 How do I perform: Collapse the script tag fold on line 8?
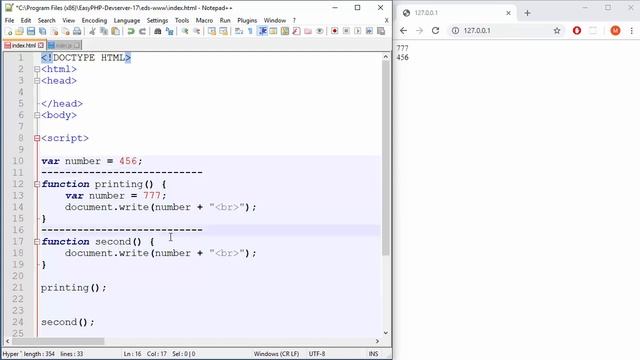click(x=37, y=138)
